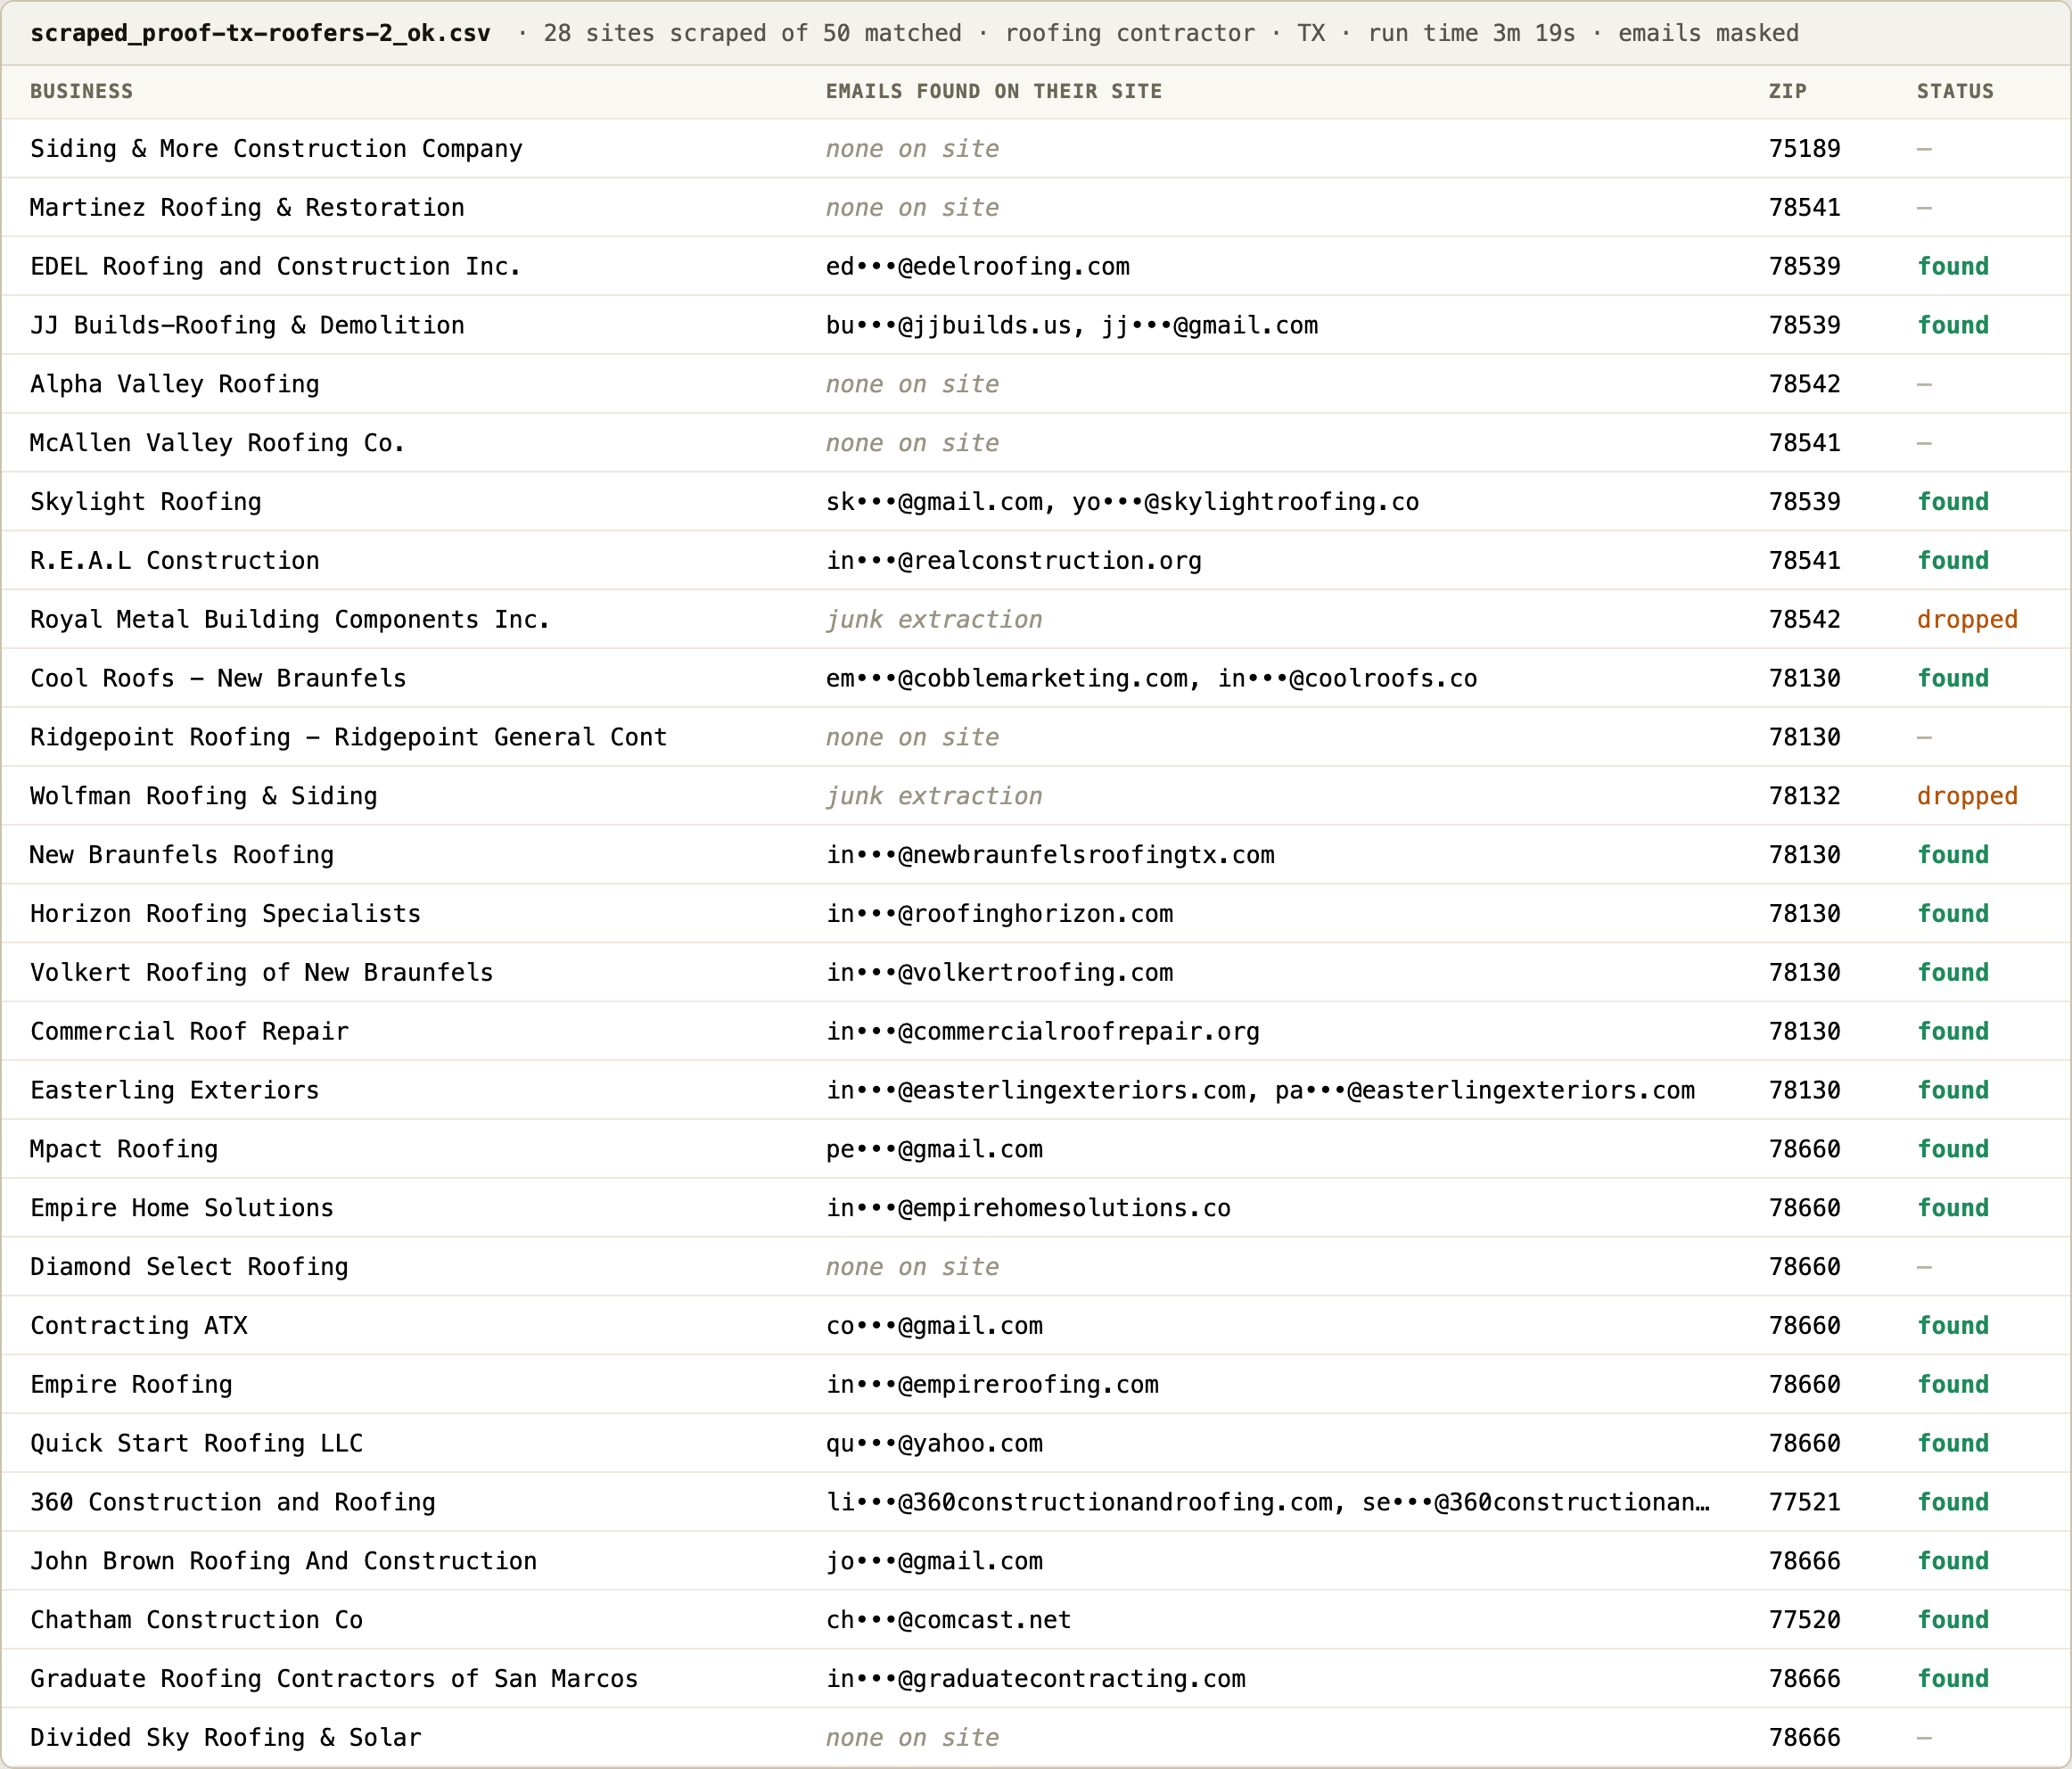Select Horizon Roofing Specialists name

pos(225,914)
